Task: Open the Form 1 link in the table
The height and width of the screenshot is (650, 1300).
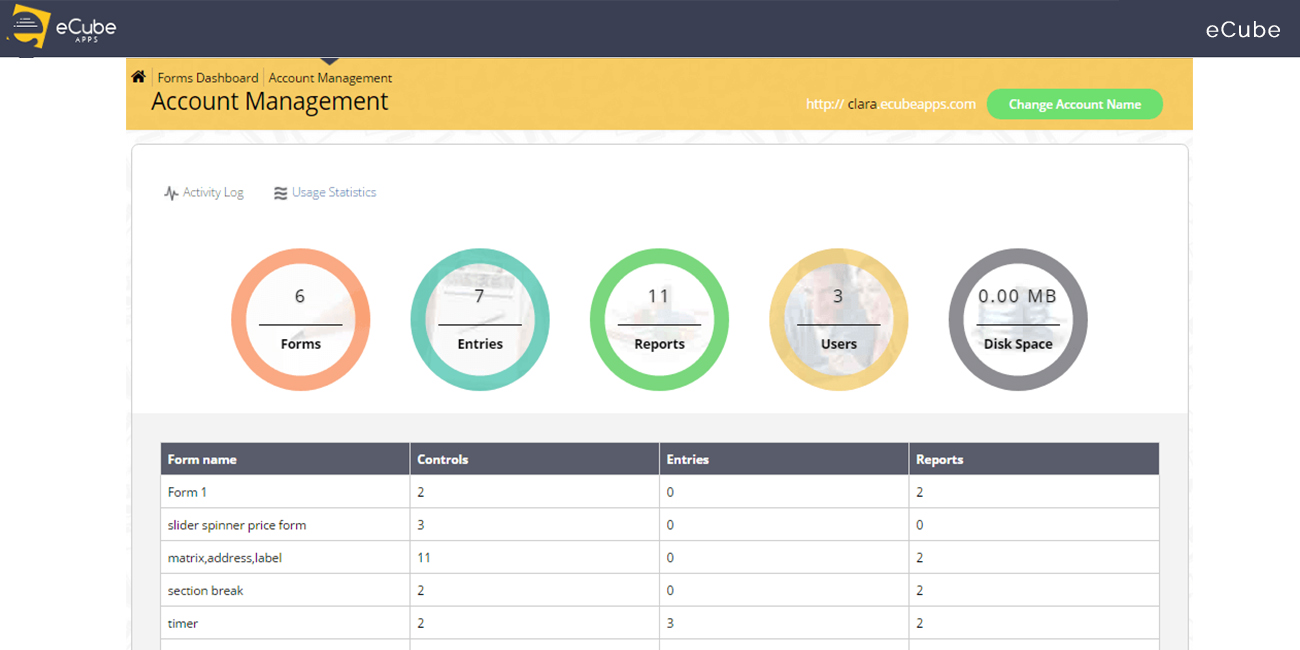Action: 186,491
